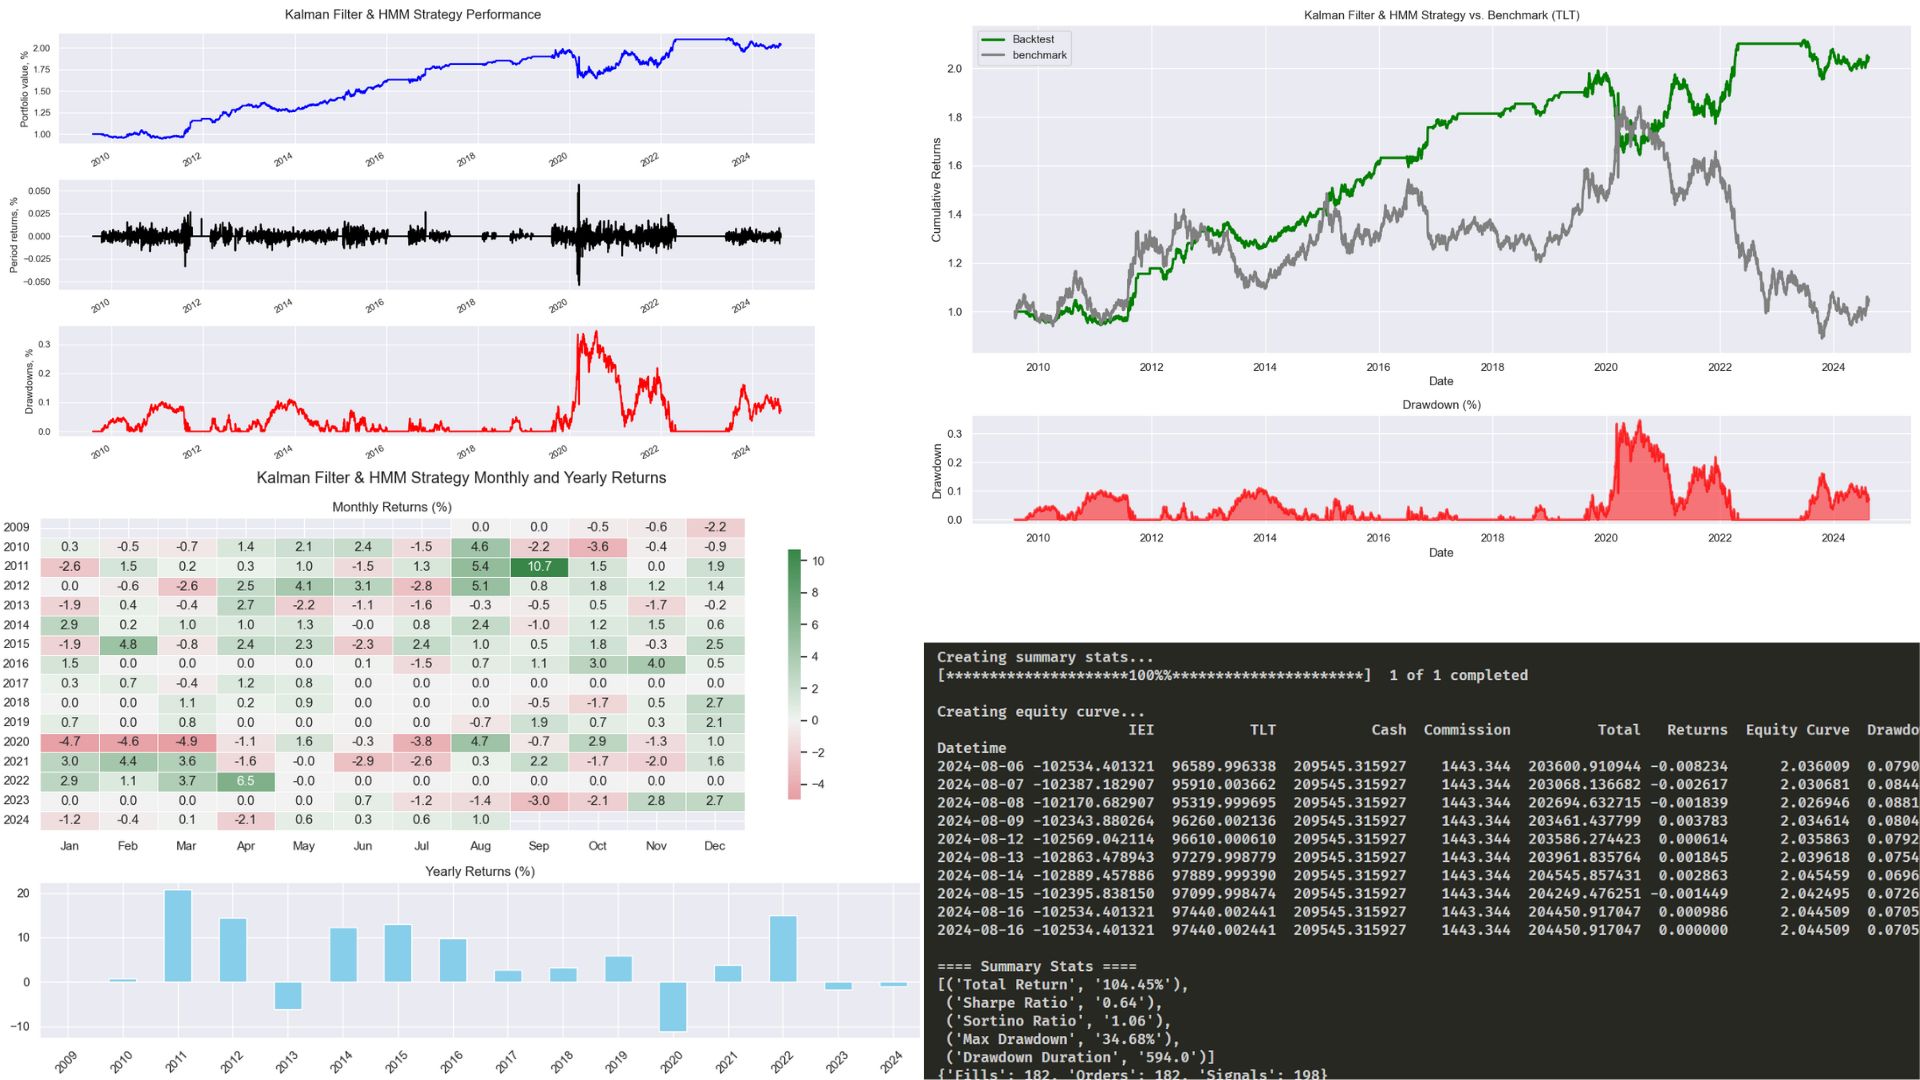The width and height of the screenshot is (1920, 1080).
Task: Click the 'Cash' column header in terminal
Action: (x=1388, y=730)
